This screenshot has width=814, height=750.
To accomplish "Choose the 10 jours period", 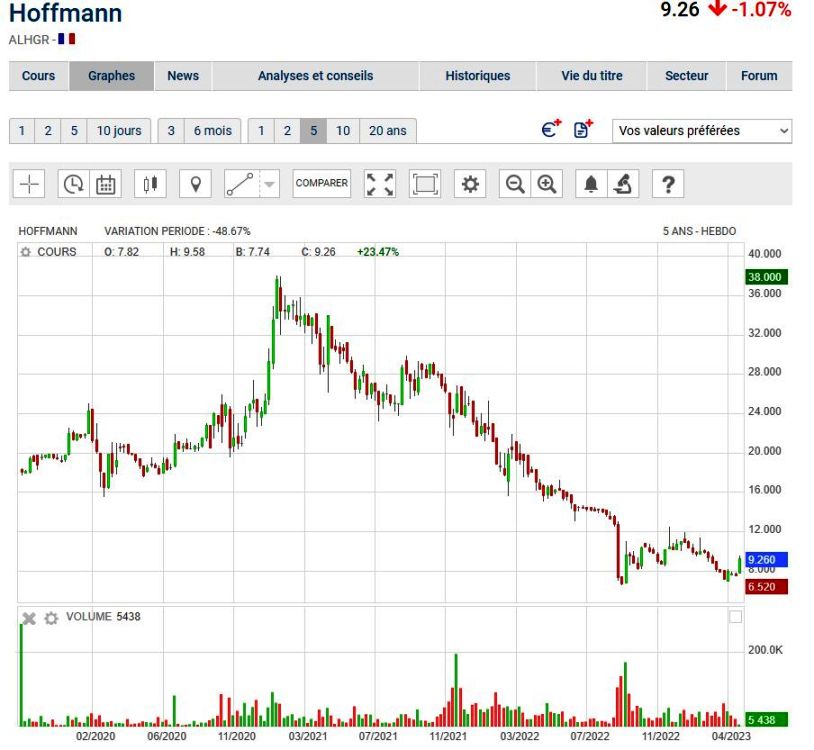I will pos(119,131).
